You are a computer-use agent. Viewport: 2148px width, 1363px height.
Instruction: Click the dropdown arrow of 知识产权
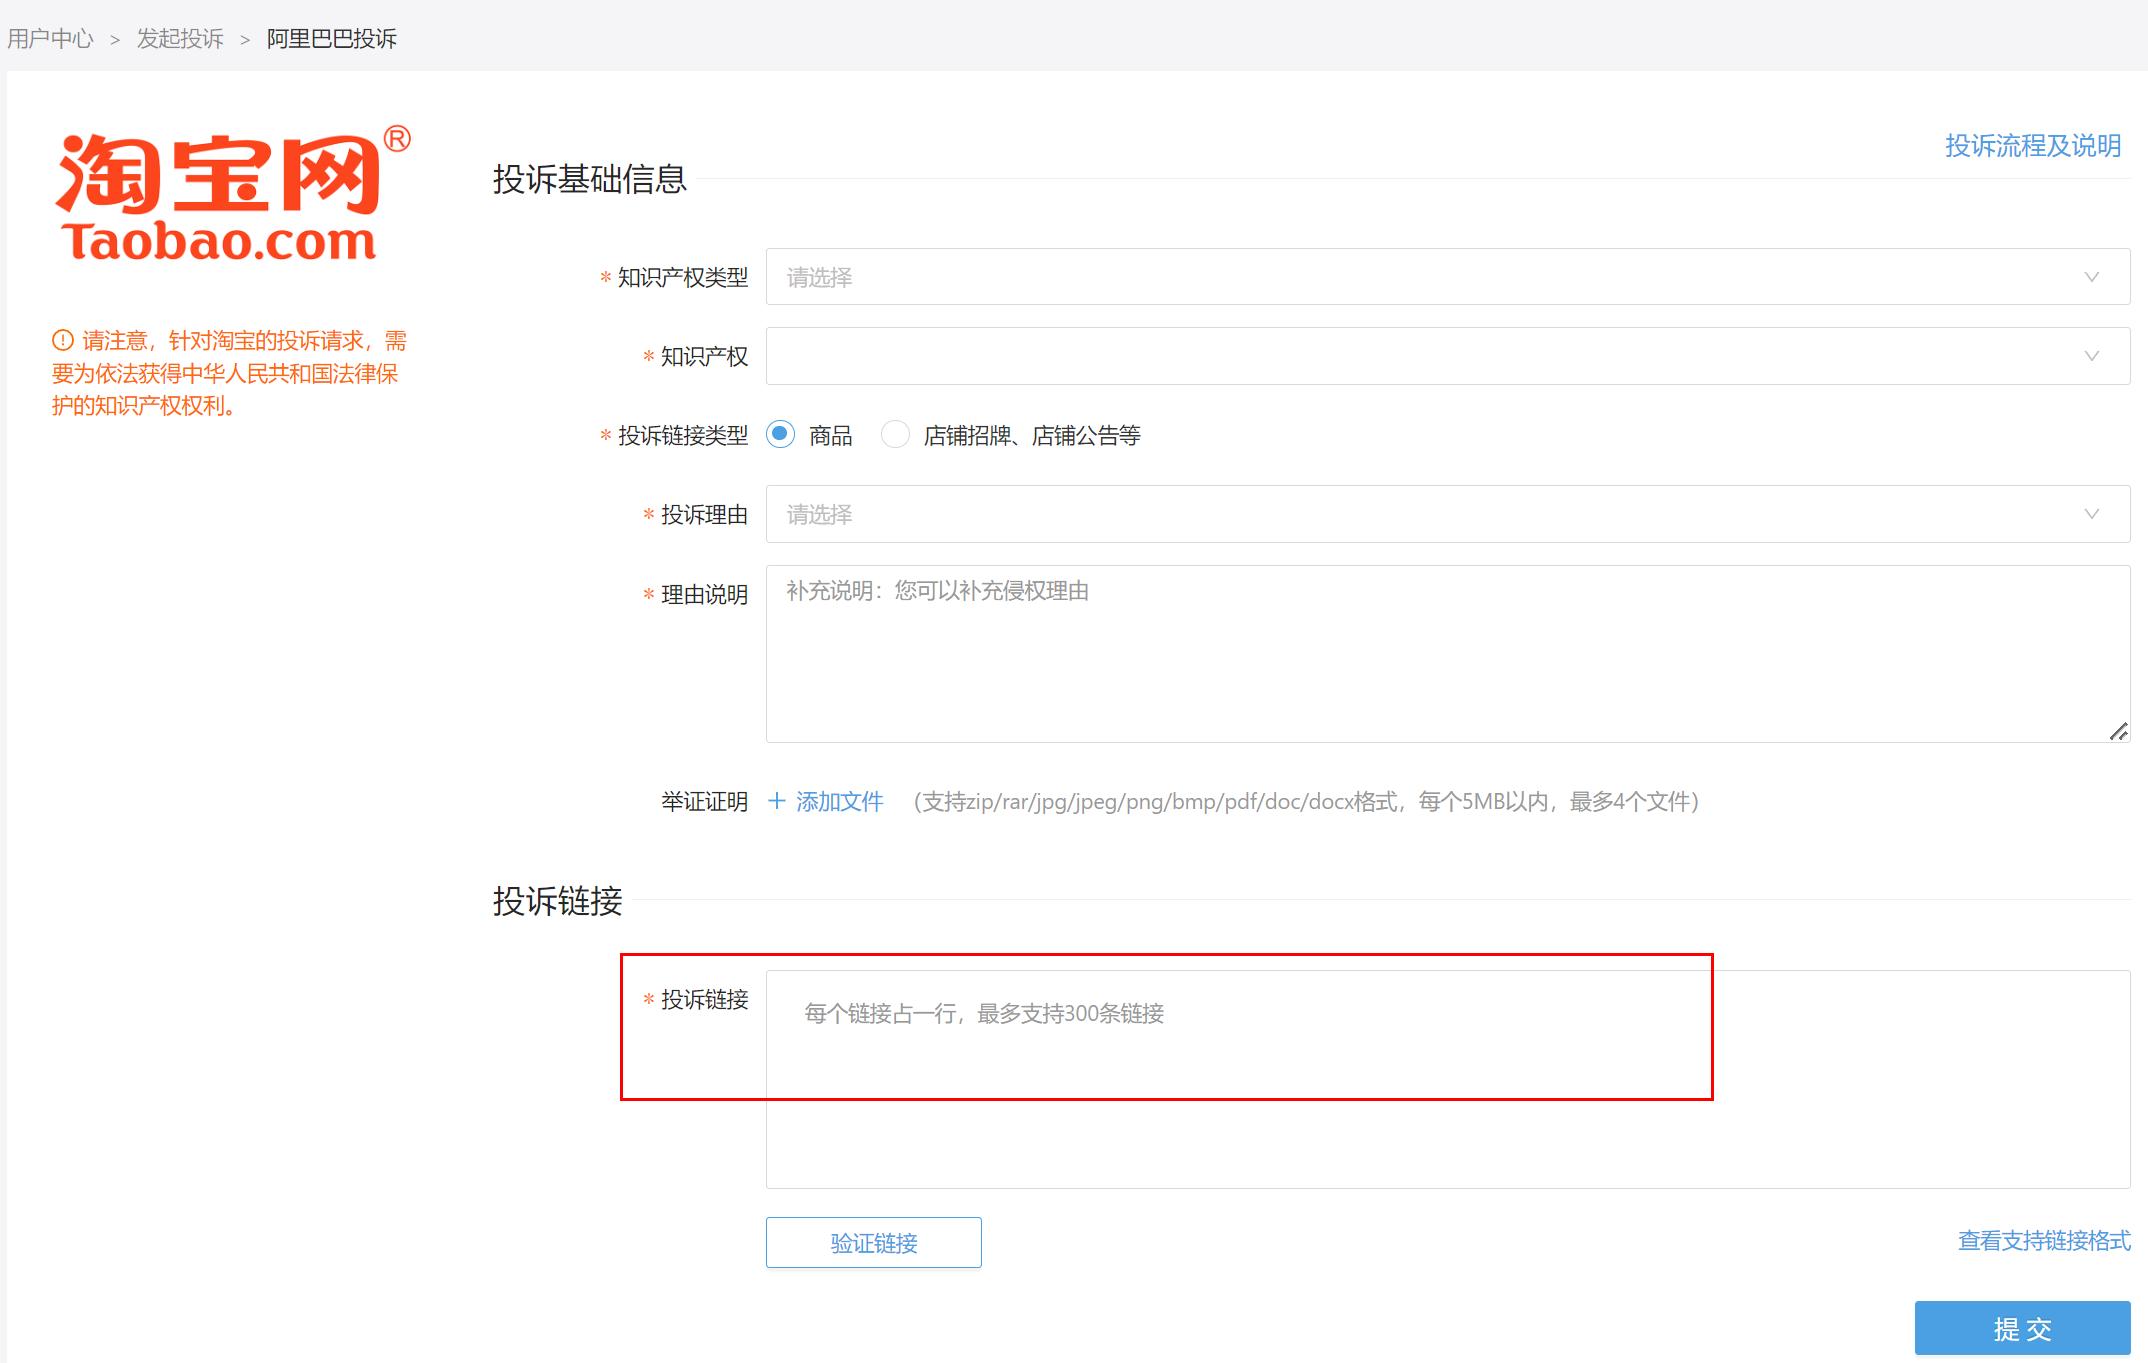(2092, 356)
